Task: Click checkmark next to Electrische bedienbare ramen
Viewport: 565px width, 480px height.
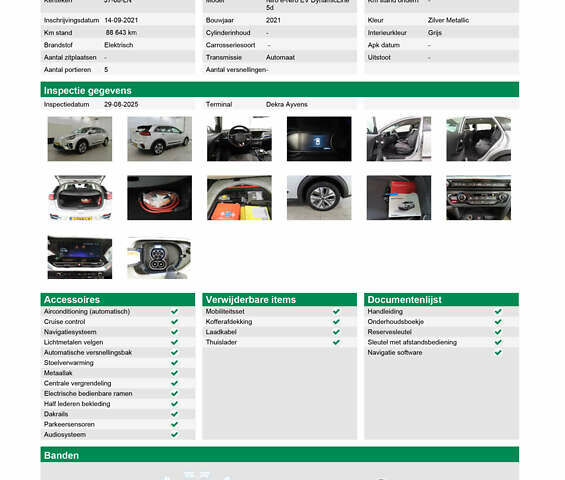Action: 174,394
